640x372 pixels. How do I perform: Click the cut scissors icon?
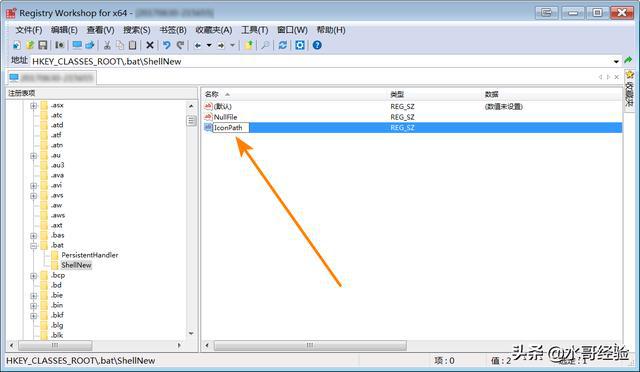(107, 45)
